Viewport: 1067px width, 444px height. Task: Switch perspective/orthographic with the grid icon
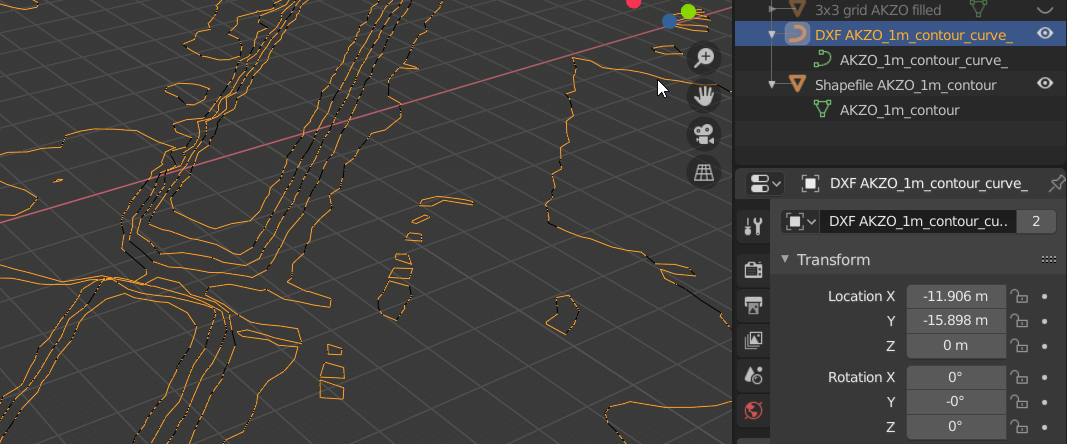click(703, 172)
